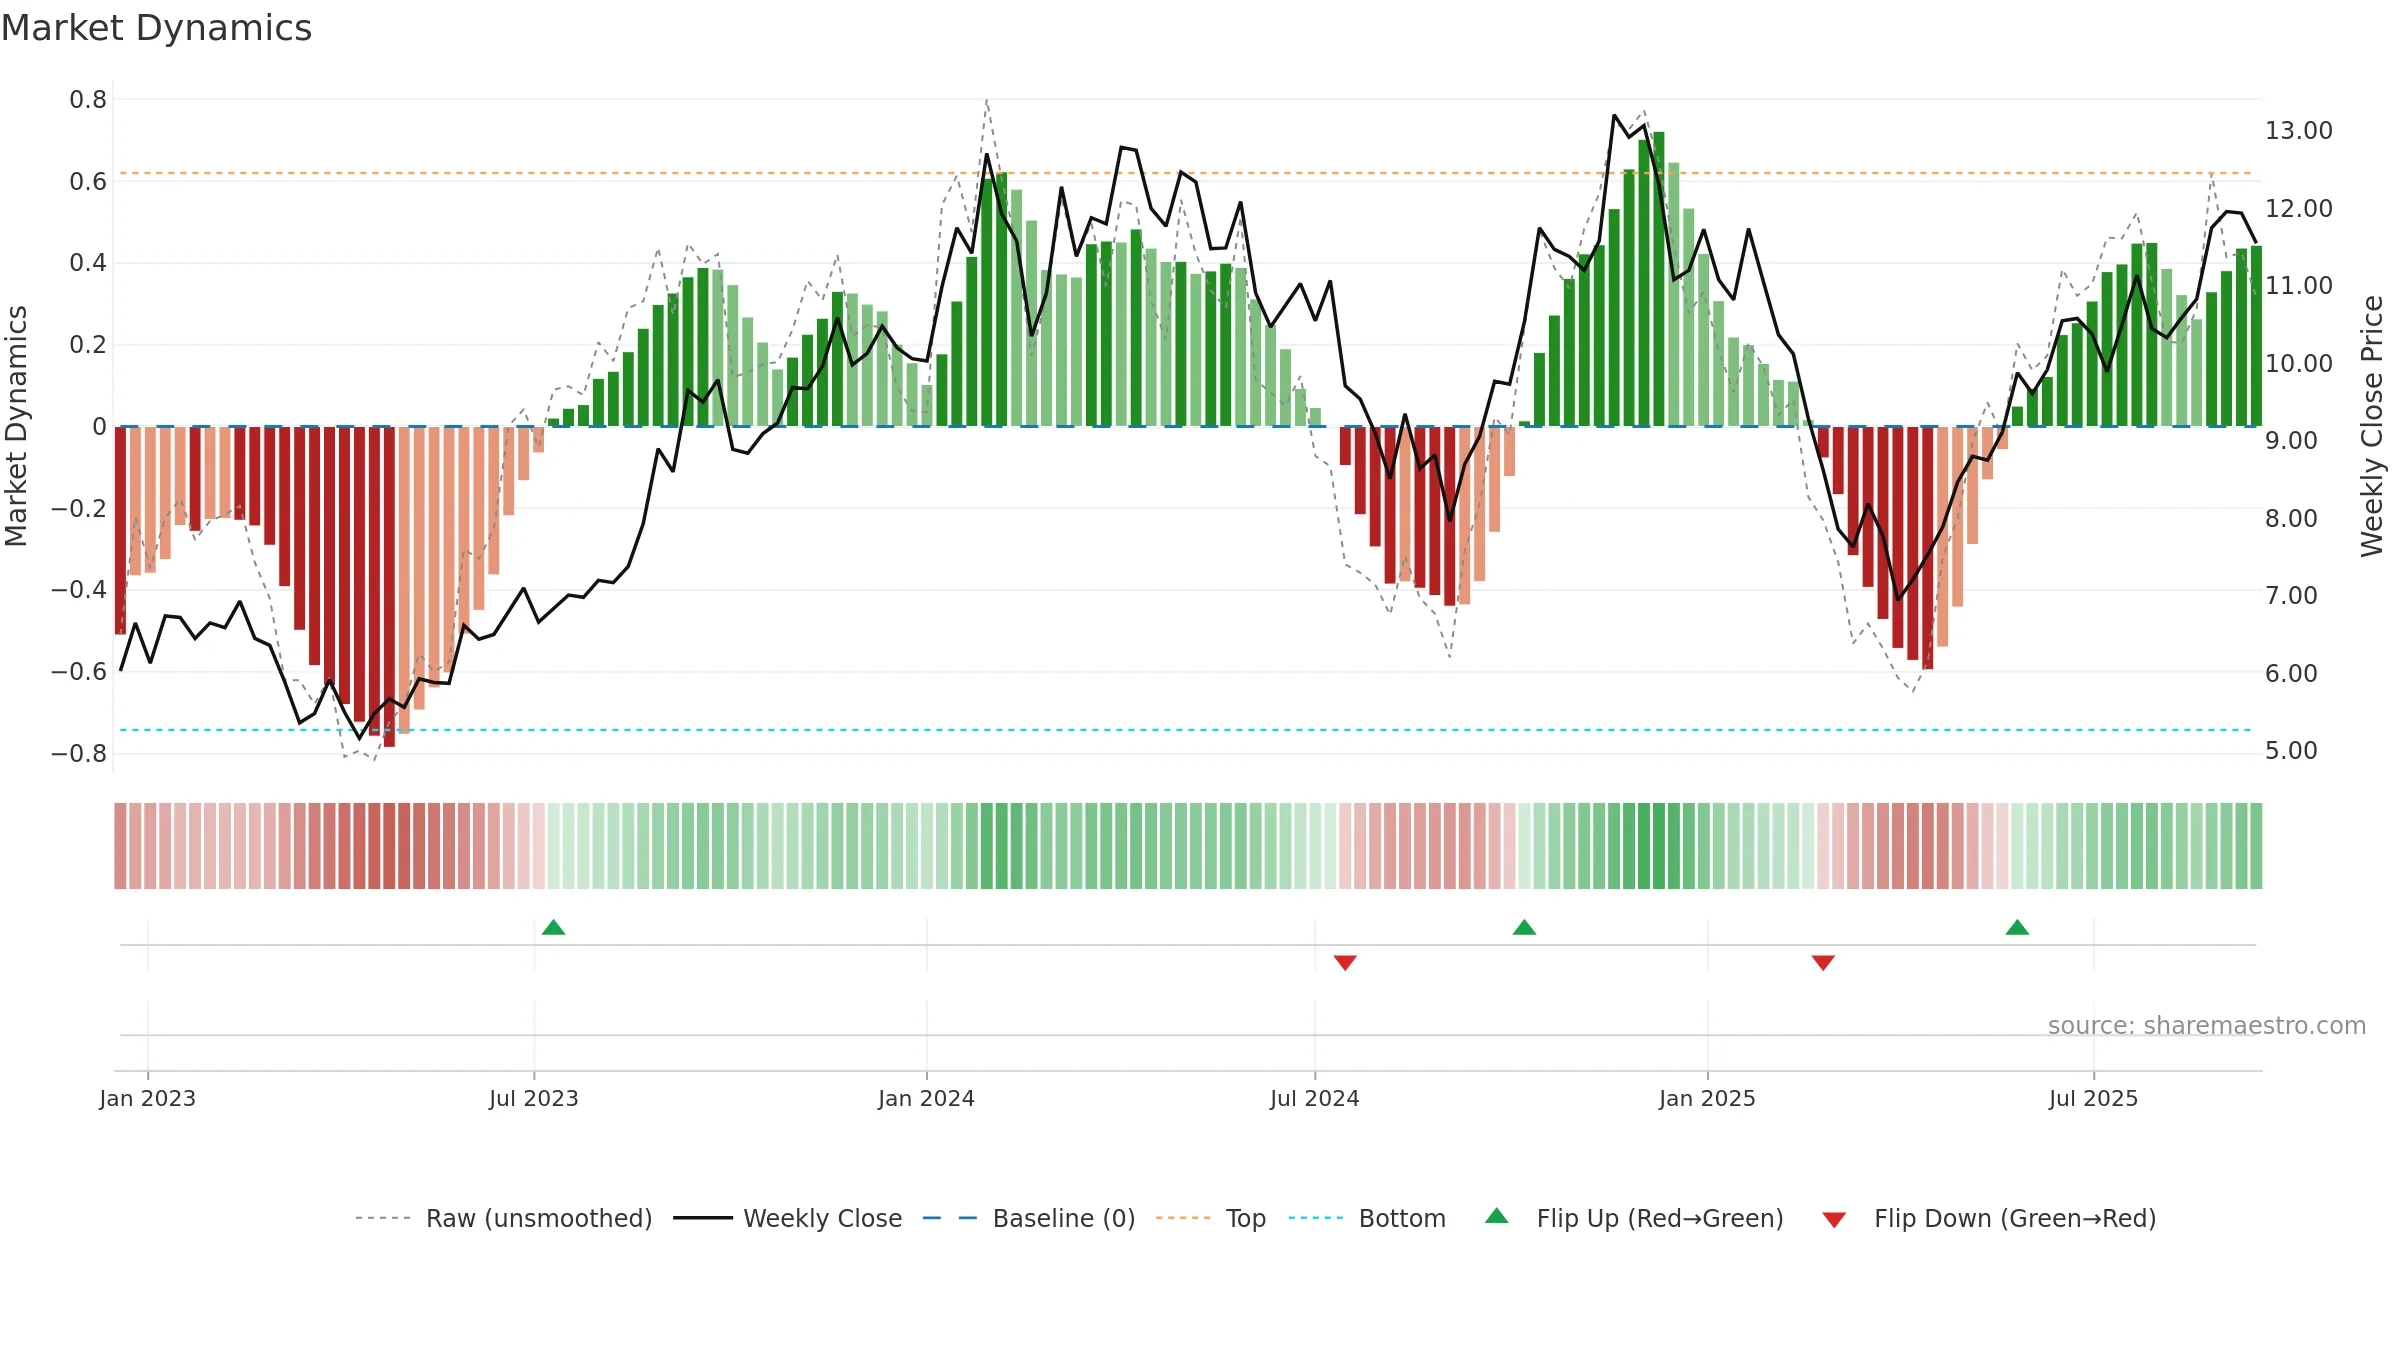Click the 13.00 price axis tick
This screenshot has height=1350, width=2400.
[2299, 131]
